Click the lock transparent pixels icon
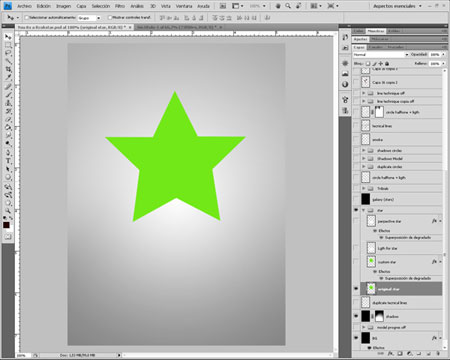The image size is (450, 360). 368,63
